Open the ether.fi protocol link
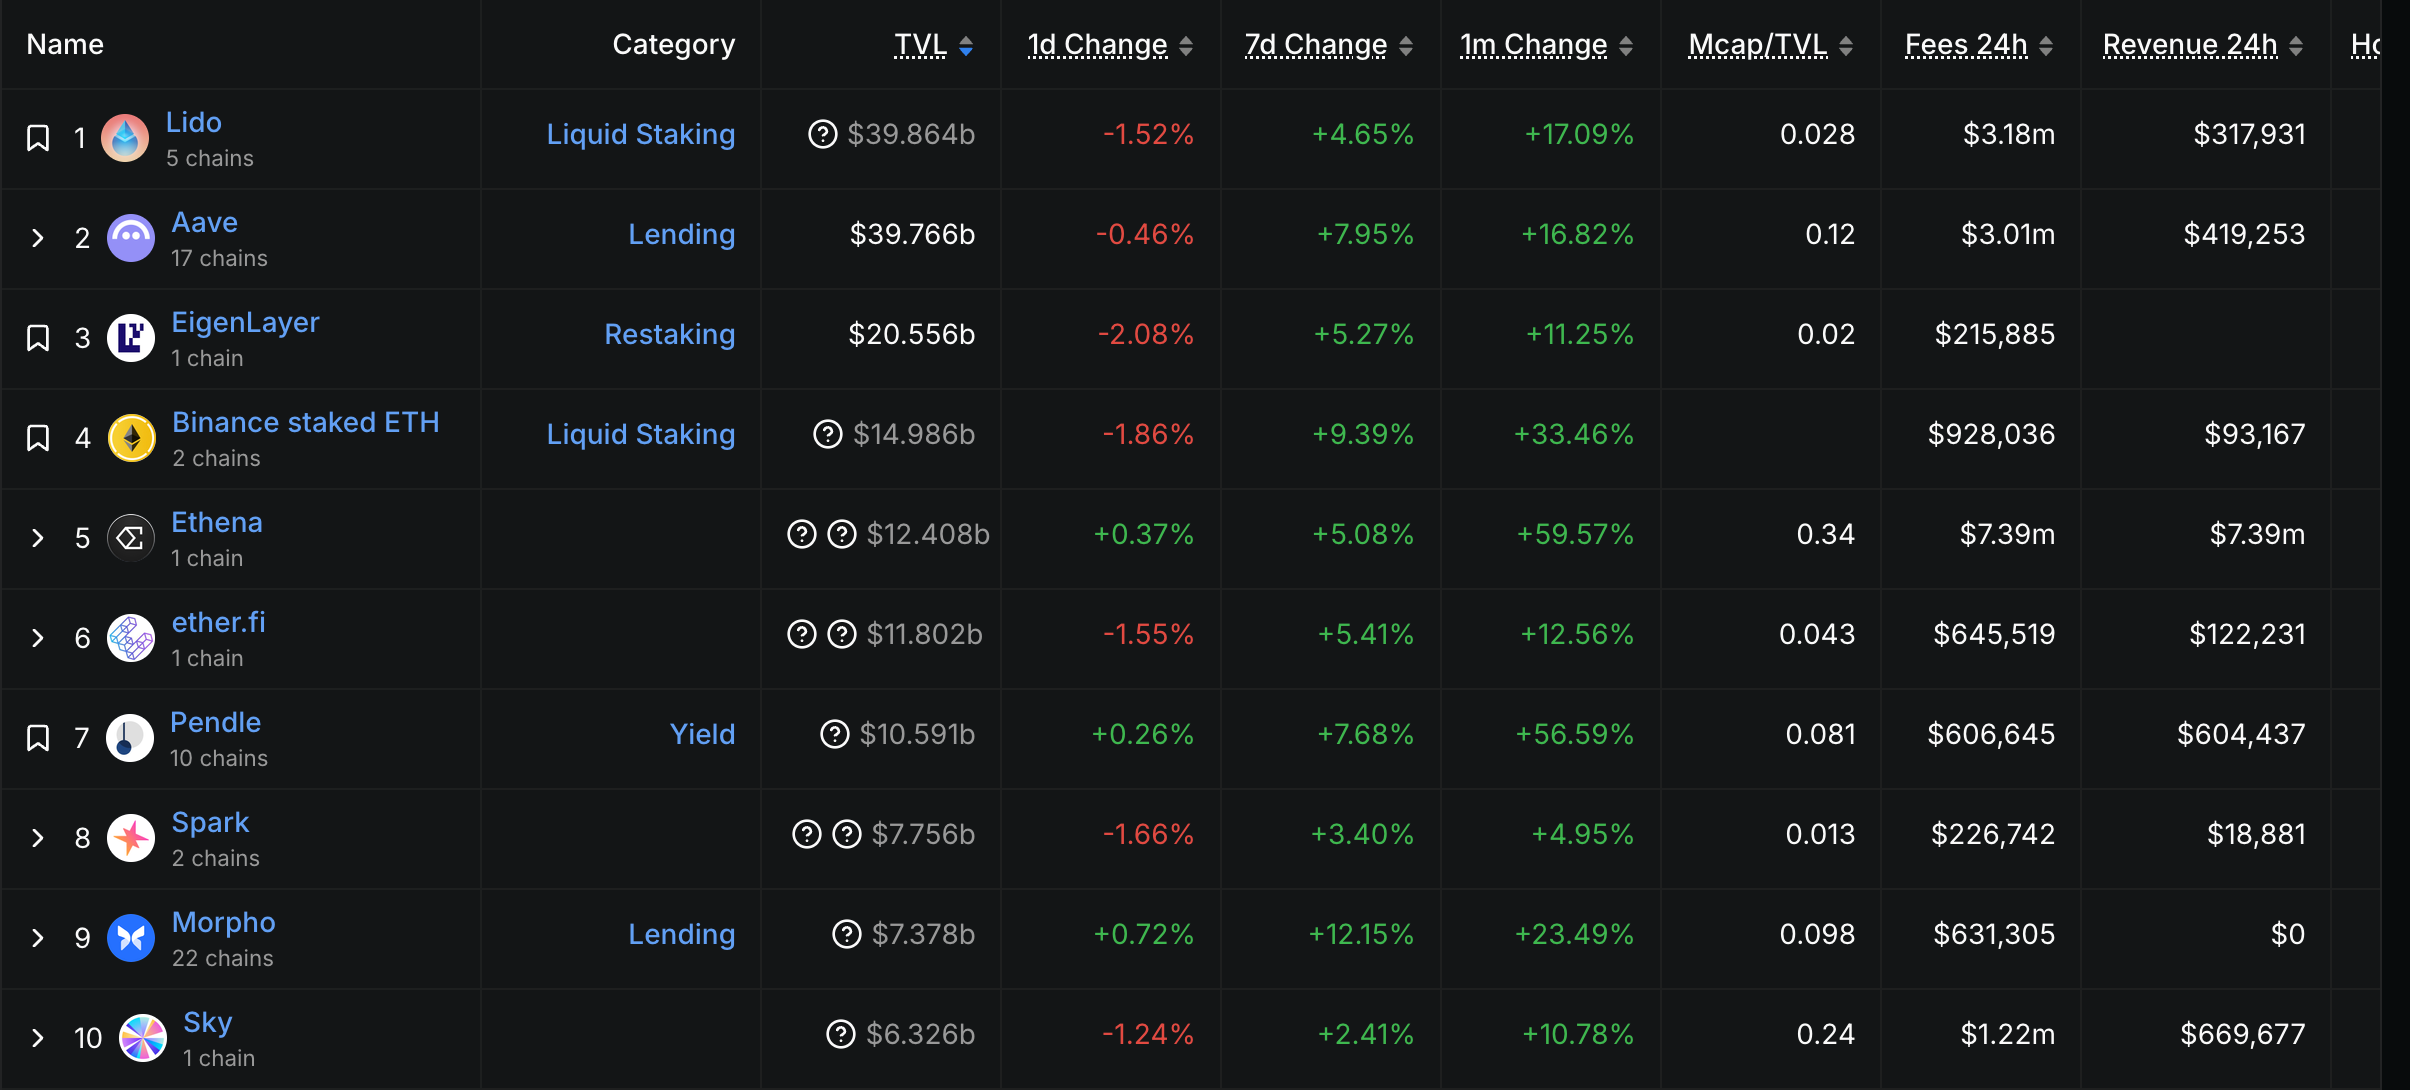2410x1090 pixels. click(x=219, y=622)
